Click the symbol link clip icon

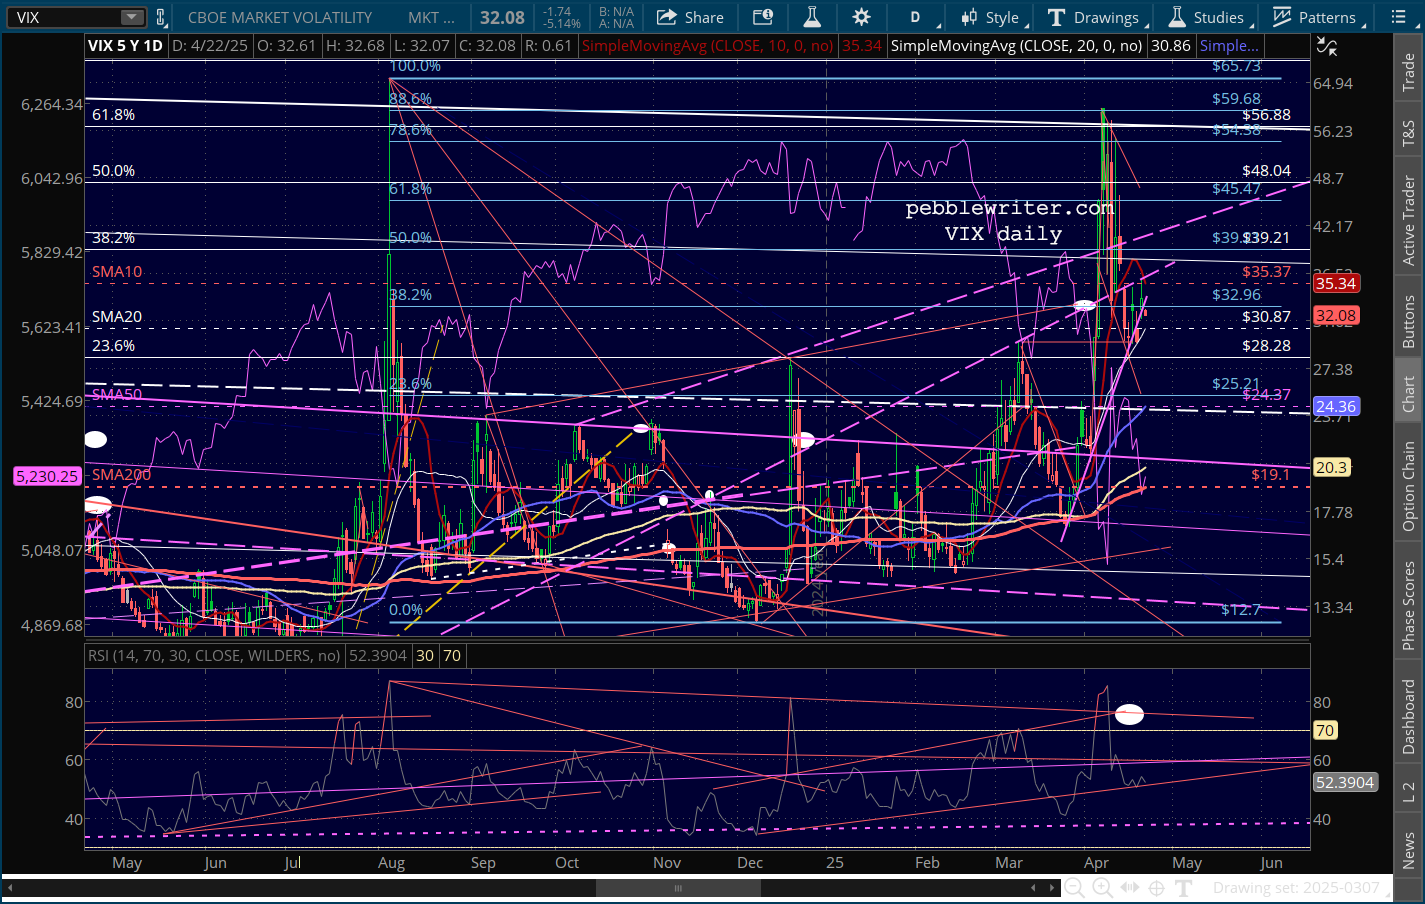(161, 17)
